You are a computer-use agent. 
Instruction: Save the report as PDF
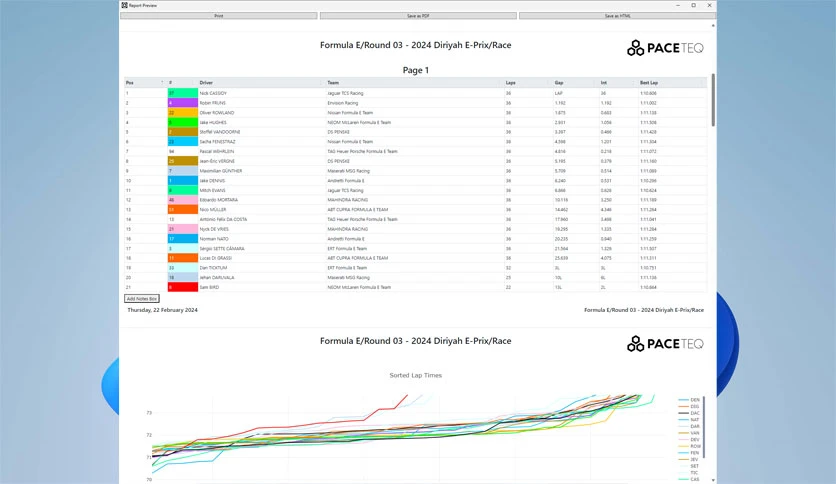tap(418, 16)
